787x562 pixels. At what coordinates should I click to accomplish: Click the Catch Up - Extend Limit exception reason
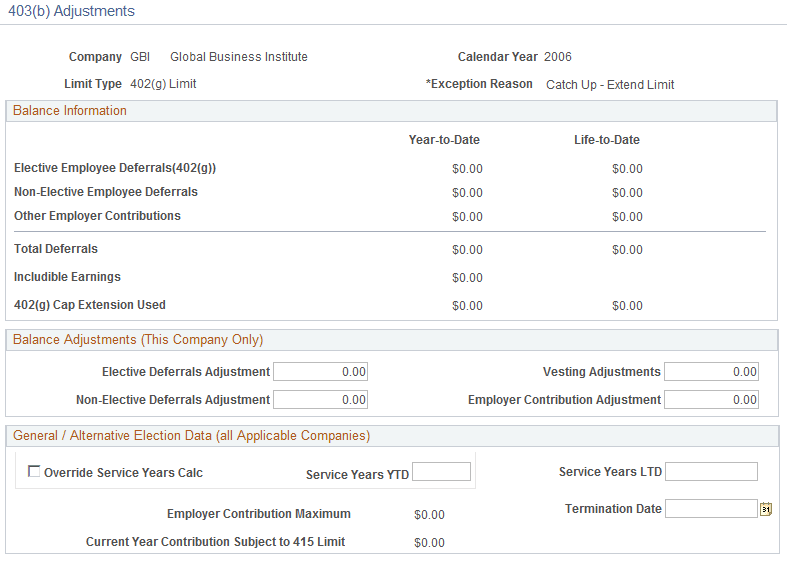tap(610, 85)
